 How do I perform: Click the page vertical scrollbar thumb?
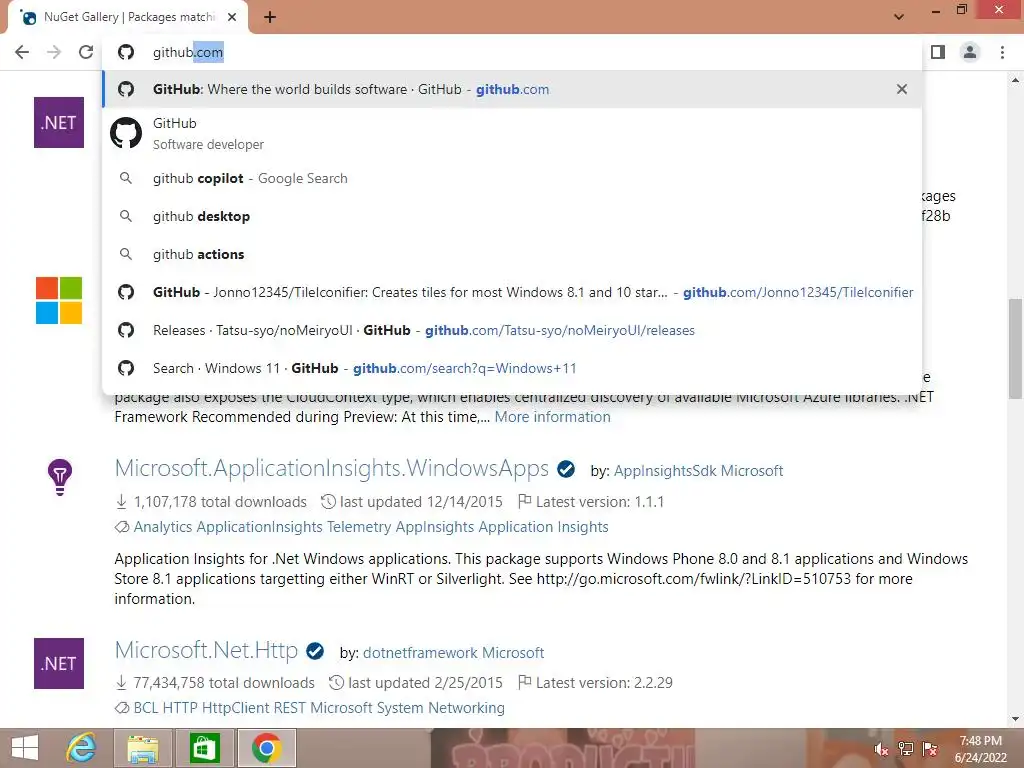coord(1015,349)
